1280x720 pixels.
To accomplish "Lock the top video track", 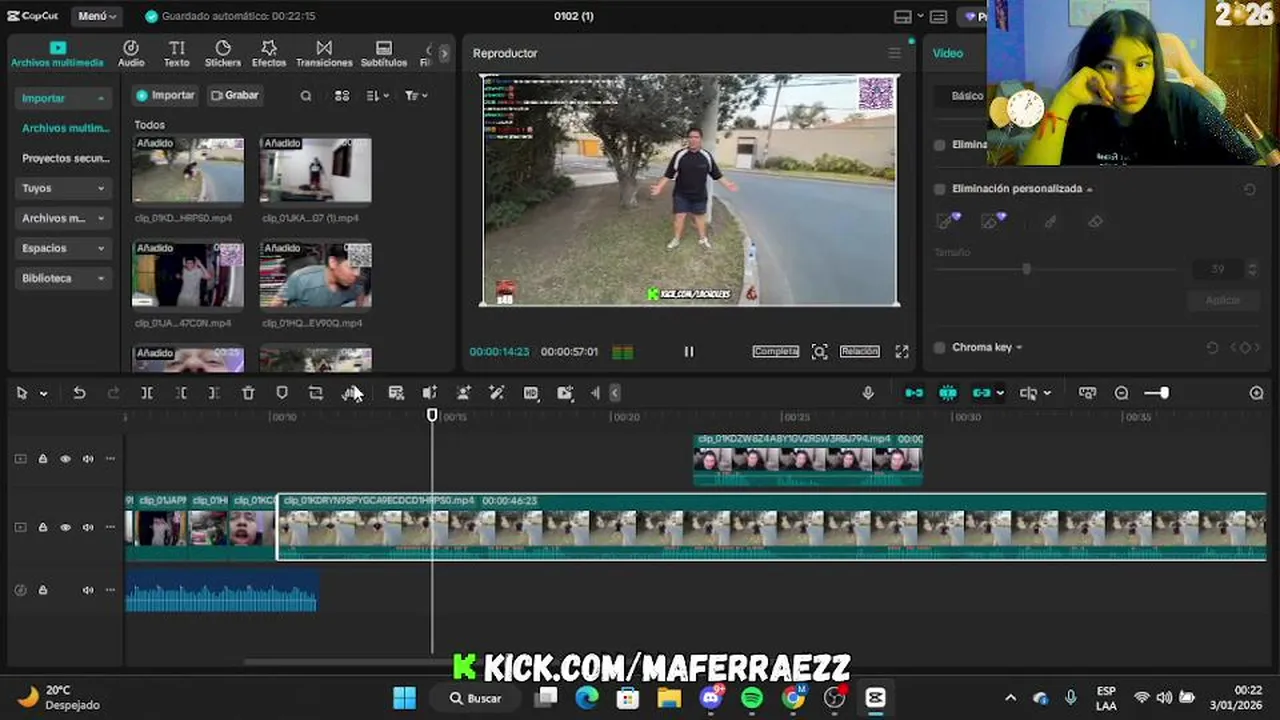I will 43,459.
